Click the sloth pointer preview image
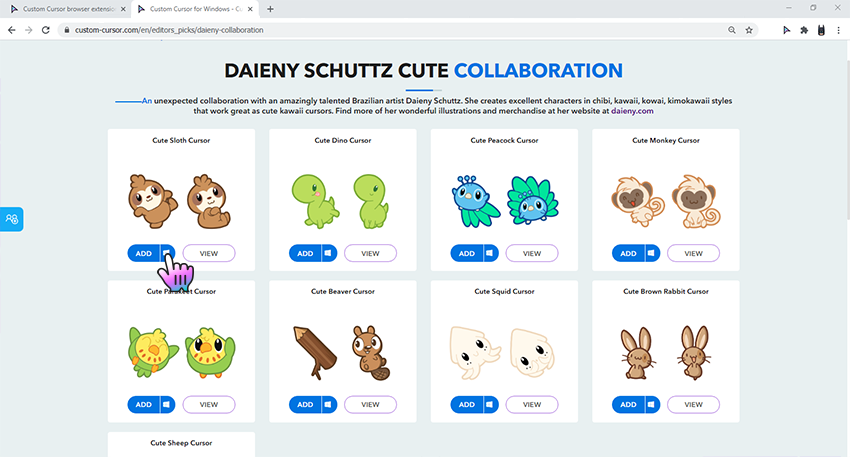 (x=209, y=201)
